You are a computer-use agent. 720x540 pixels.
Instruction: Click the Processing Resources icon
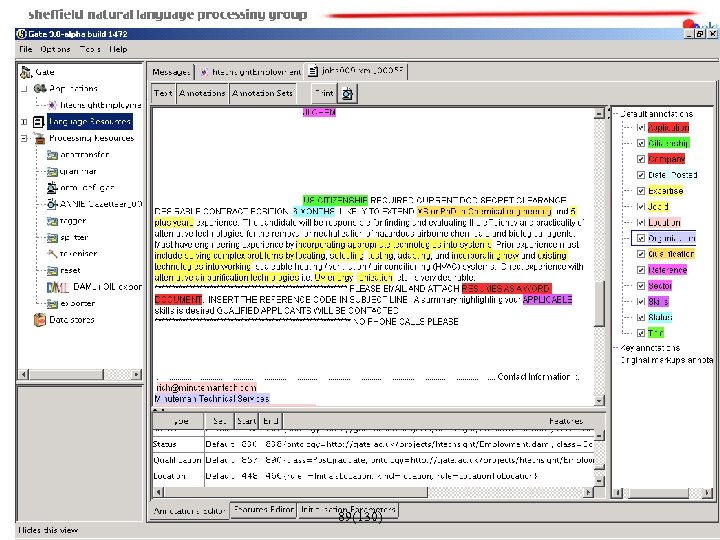pos(40,138)
